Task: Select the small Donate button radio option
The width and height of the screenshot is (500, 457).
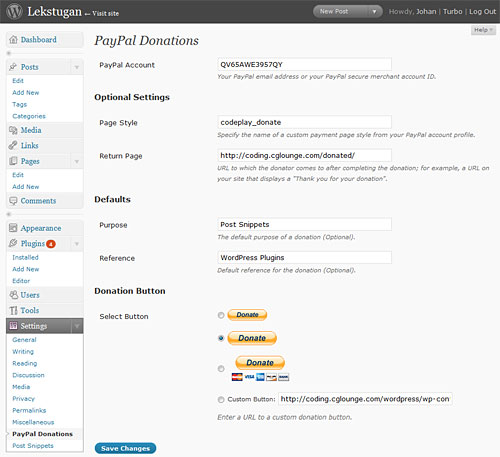Action: (221, 315)
